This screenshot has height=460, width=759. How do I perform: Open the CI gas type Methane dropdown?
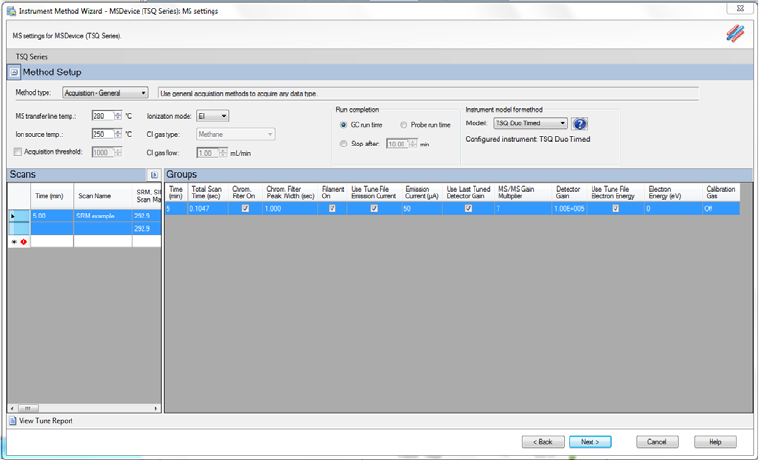pyautogui.click(x=236, y=135)
